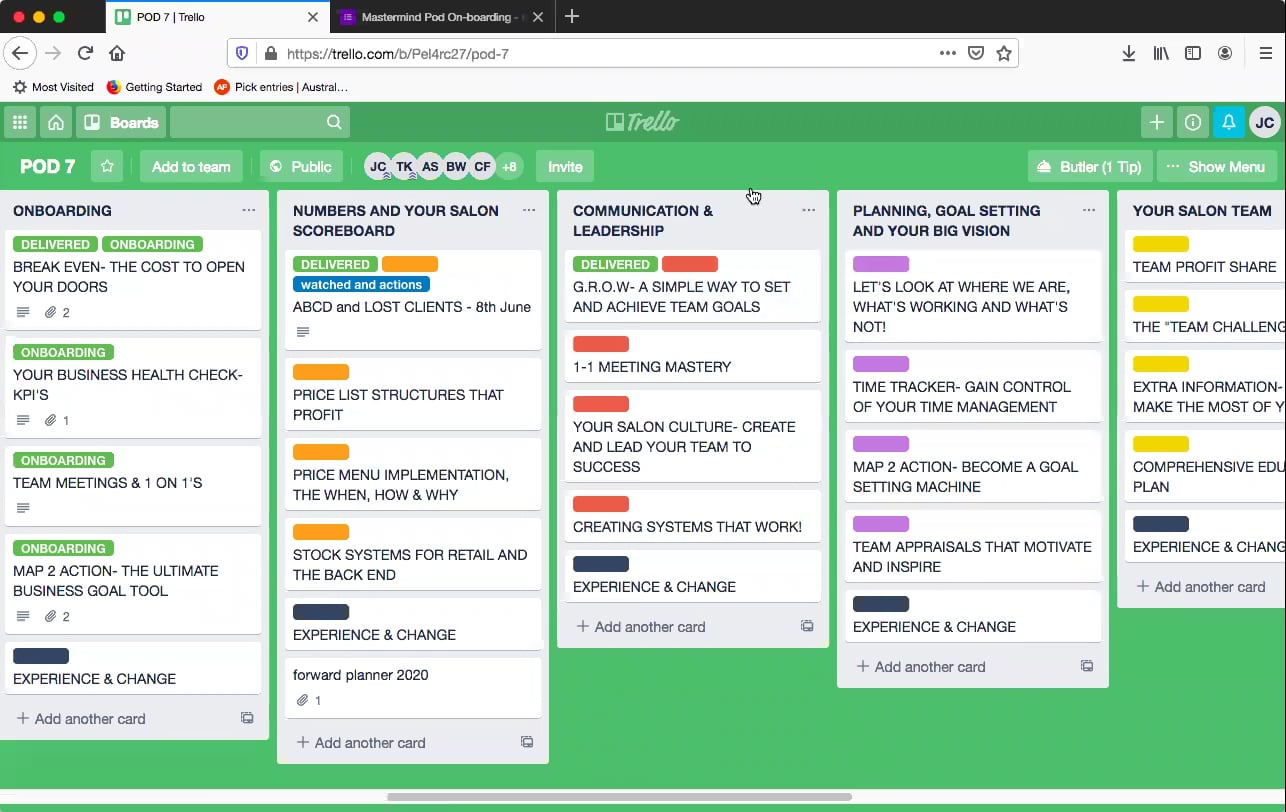Open PLANNING, GOAL SETTING list actions menu
1286x812 pixels.
tap(1089, 210)
